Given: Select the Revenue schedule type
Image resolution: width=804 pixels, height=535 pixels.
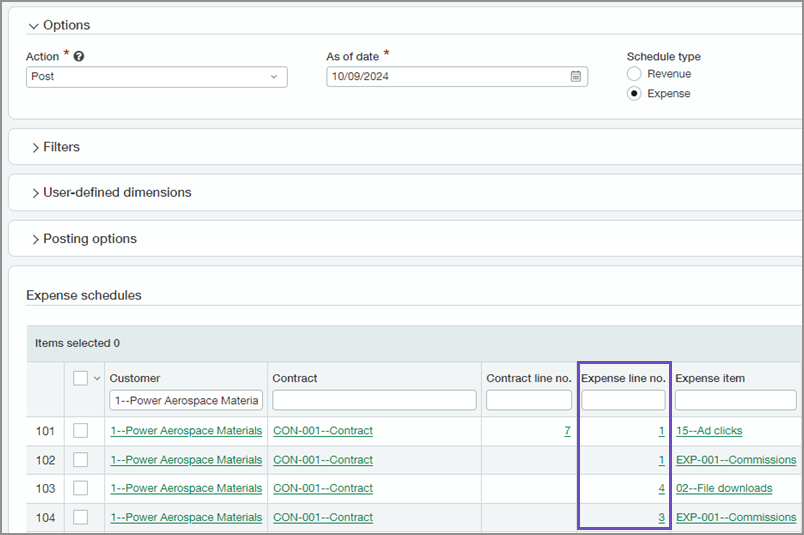Looking at the screenshot, I should coord(634,74).
